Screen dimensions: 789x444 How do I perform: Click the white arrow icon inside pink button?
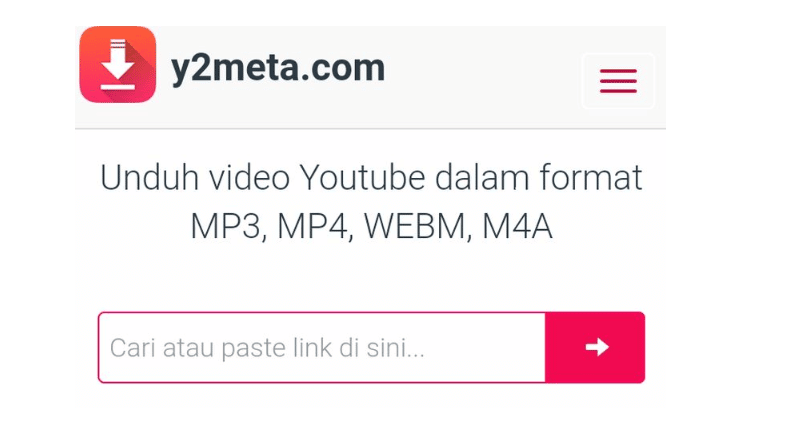point(597,347)
